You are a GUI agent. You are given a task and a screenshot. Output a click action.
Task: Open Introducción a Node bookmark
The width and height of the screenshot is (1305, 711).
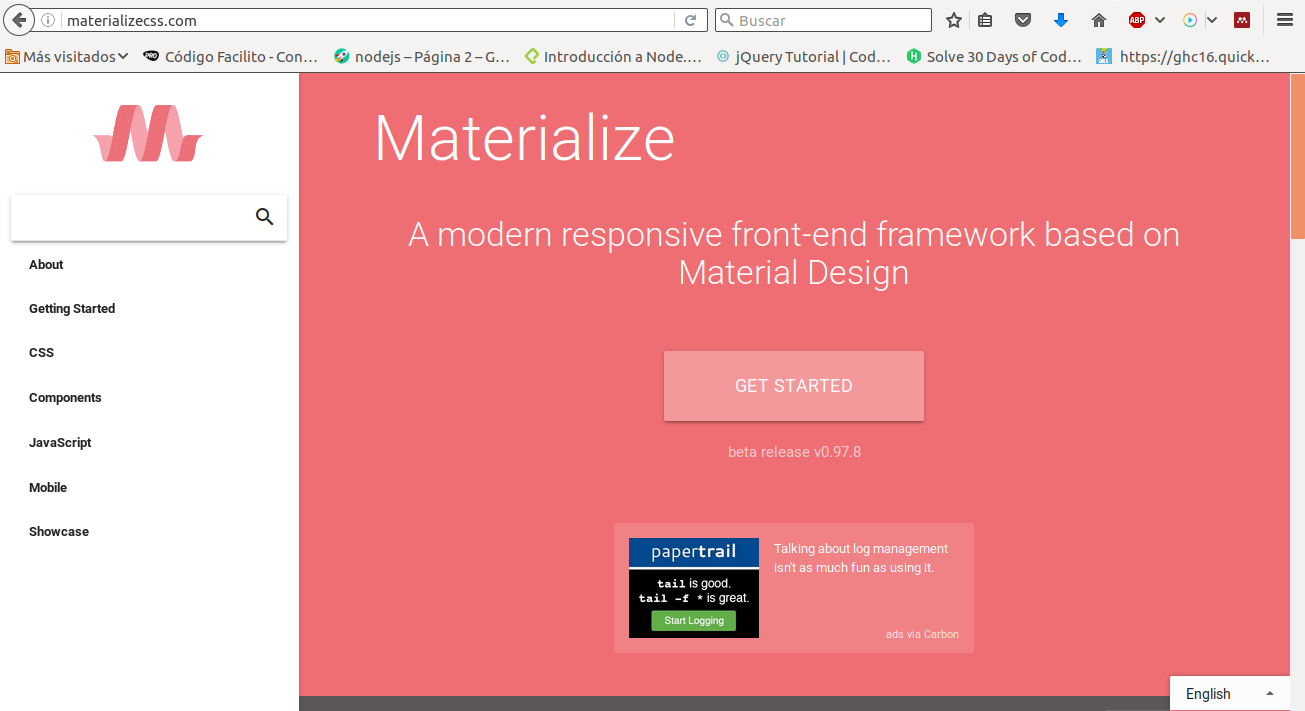tap(613, 57)
